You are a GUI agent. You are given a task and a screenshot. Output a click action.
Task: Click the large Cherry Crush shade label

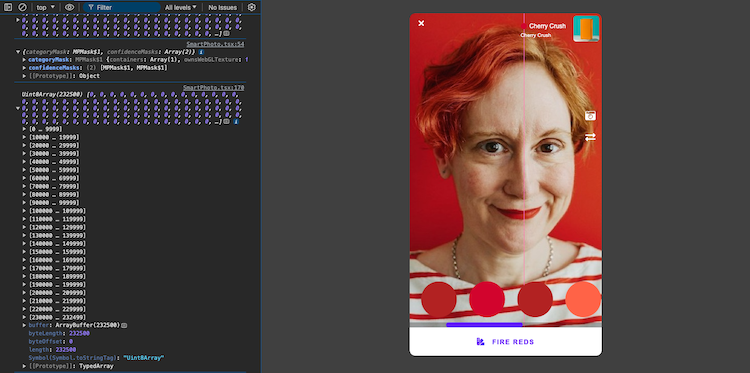(547, 26)
